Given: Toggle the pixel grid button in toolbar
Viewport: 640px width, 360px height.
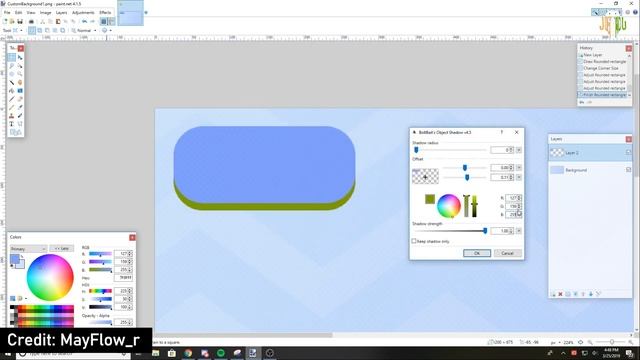Looking at the screenshot, I should coord(104,21).
